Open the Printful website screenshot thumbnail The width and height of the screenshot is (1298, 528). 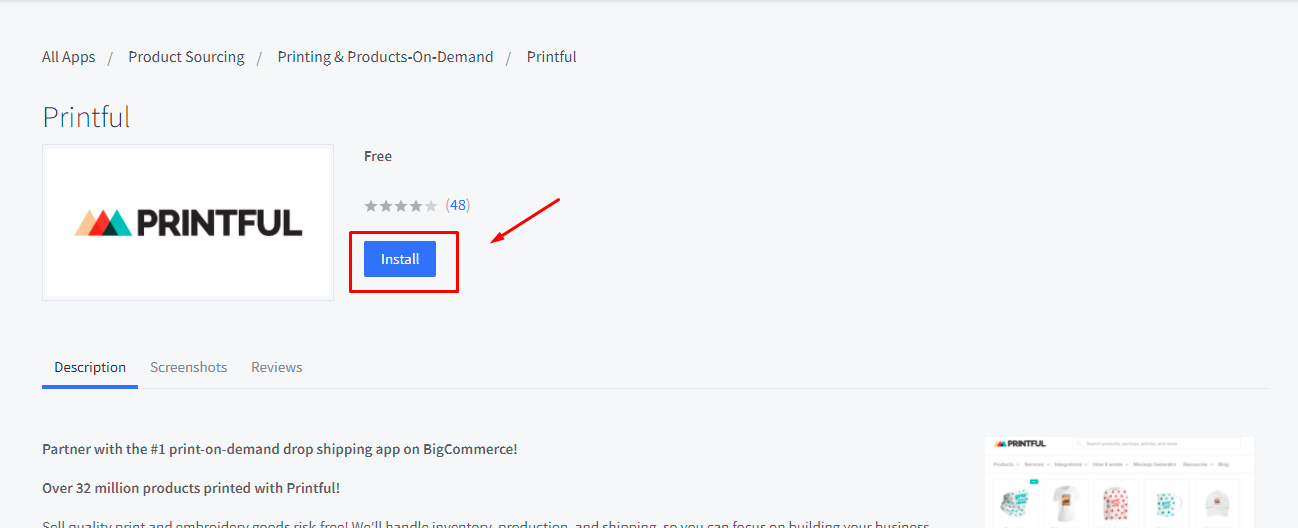point(1119,481)
